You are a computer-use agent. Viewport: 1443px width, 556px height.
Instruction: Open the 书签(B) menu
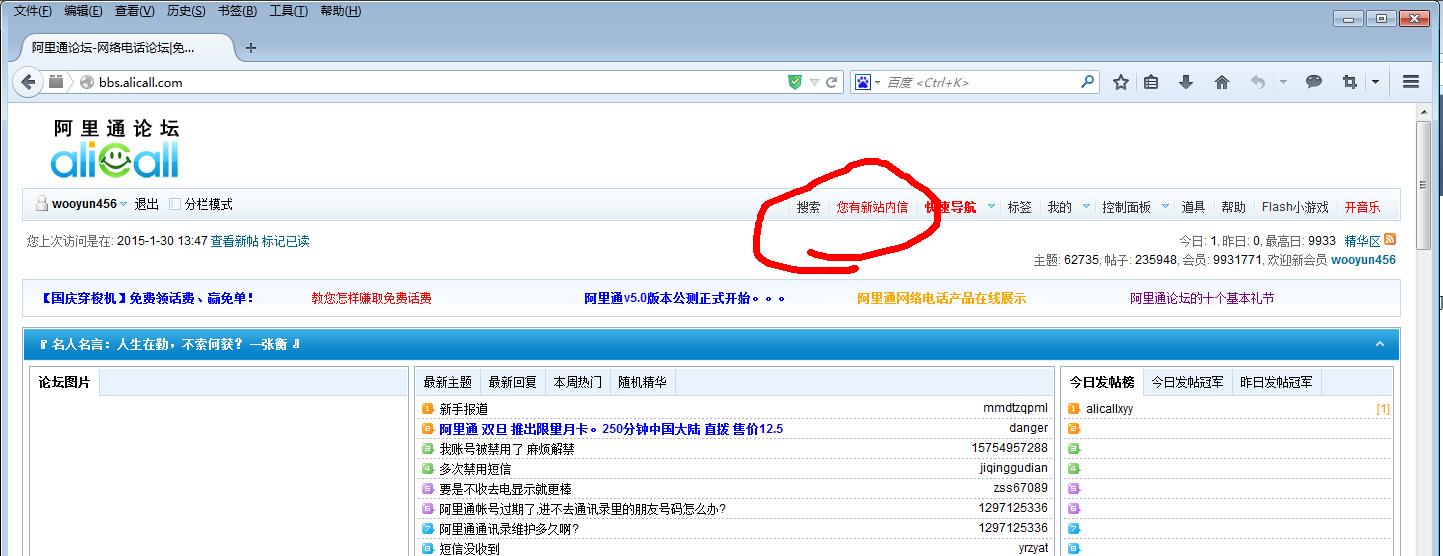point(237,11)
